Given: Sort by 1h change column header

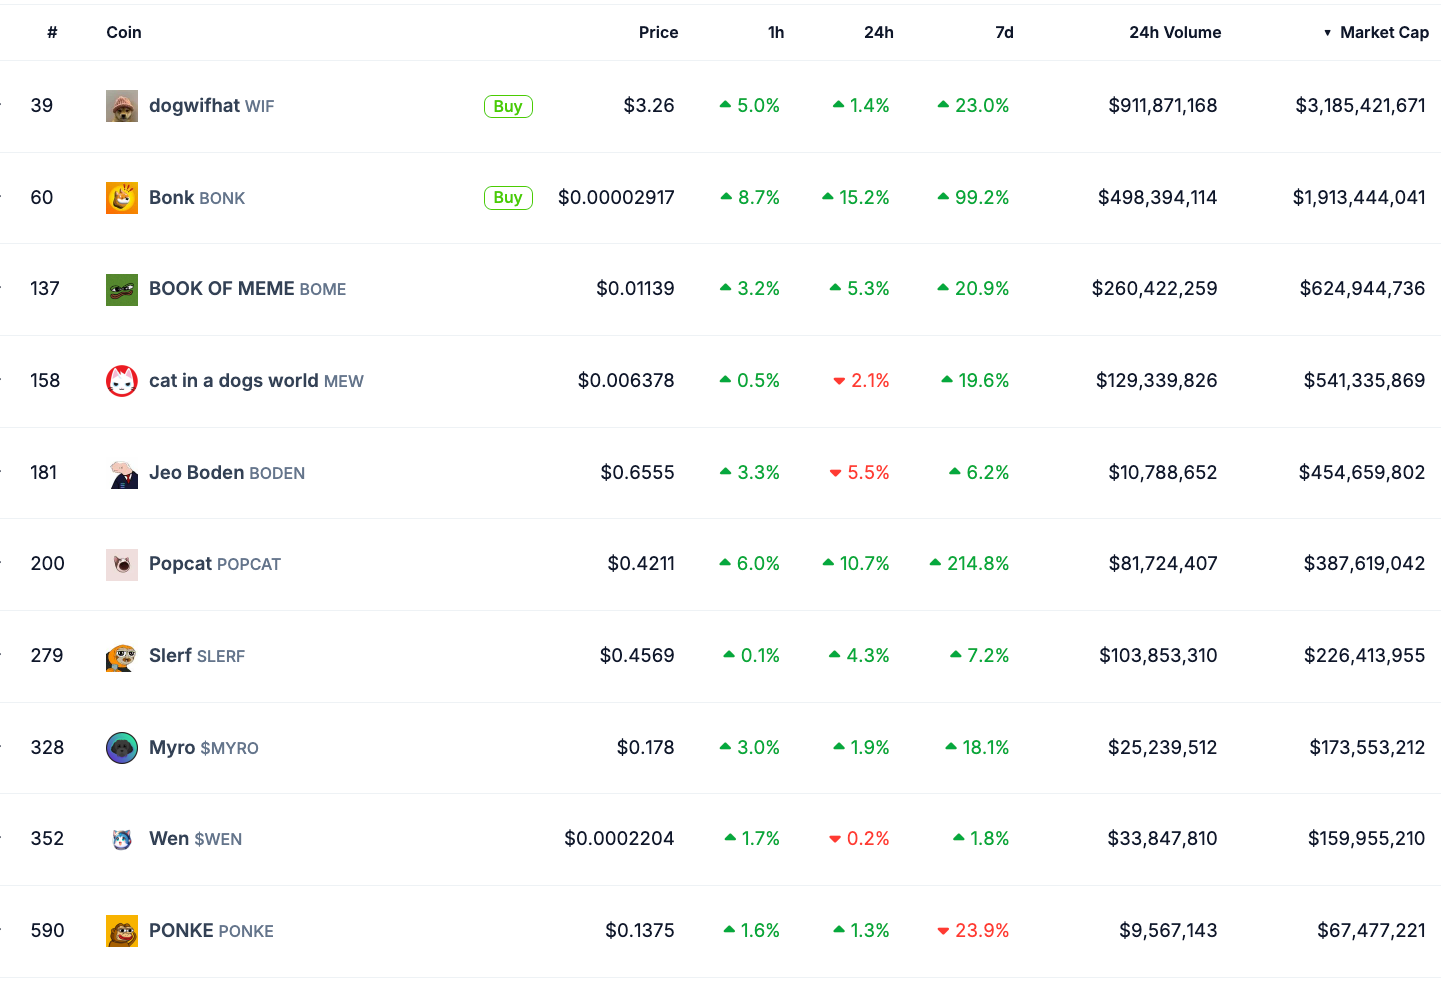Looking at the screenshot, I should coord(775,33).
